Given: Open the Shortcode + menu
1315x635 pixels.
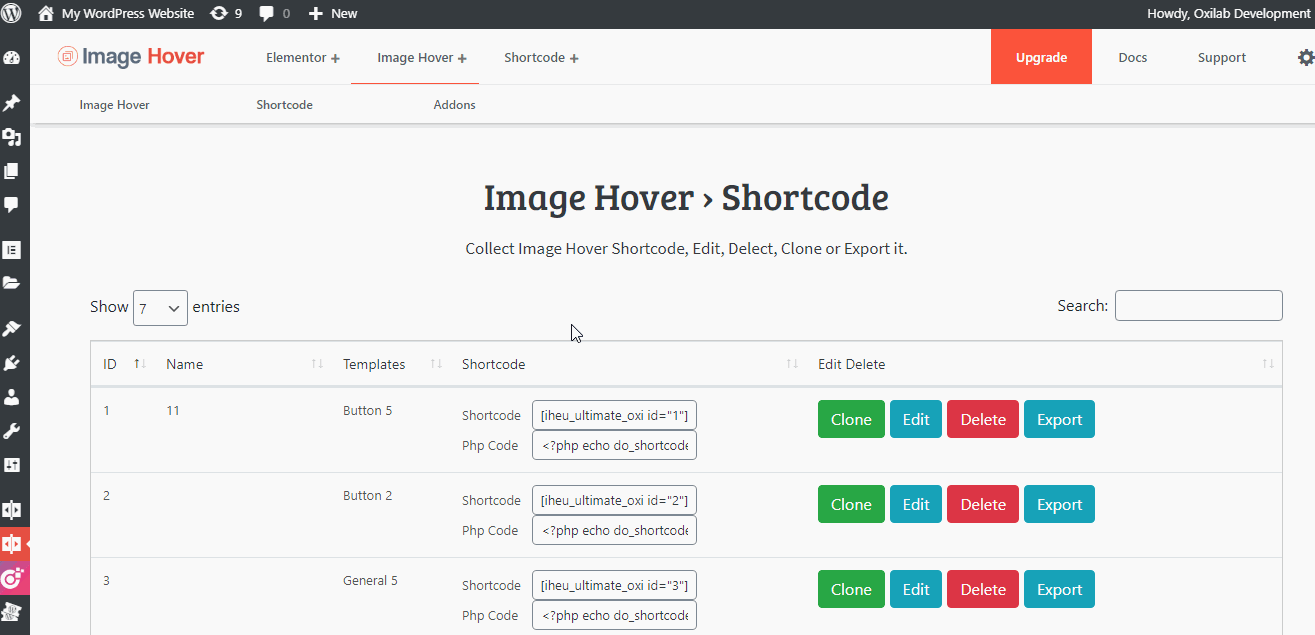Looking at the screenshot, I should 541,58.
